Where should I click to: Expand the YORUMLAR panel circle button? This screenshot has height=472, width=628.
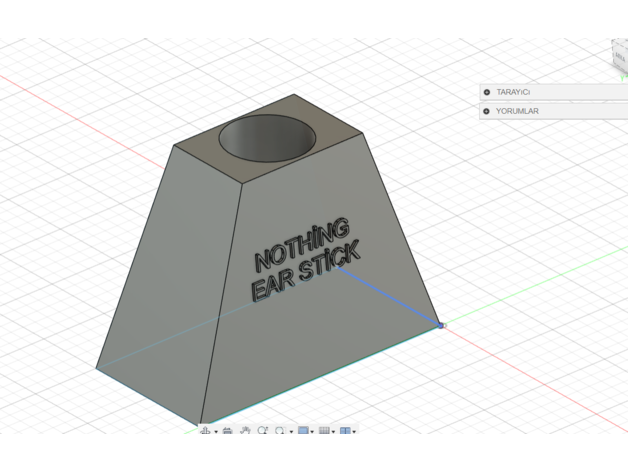[487, 111]
